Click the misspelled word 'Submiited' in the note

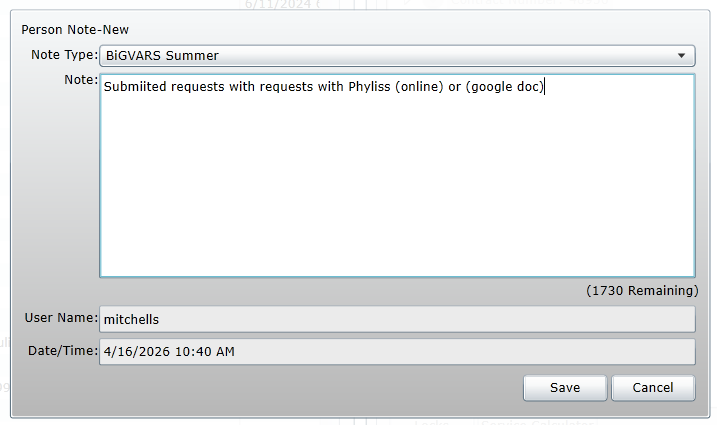[x=135, y=86]
